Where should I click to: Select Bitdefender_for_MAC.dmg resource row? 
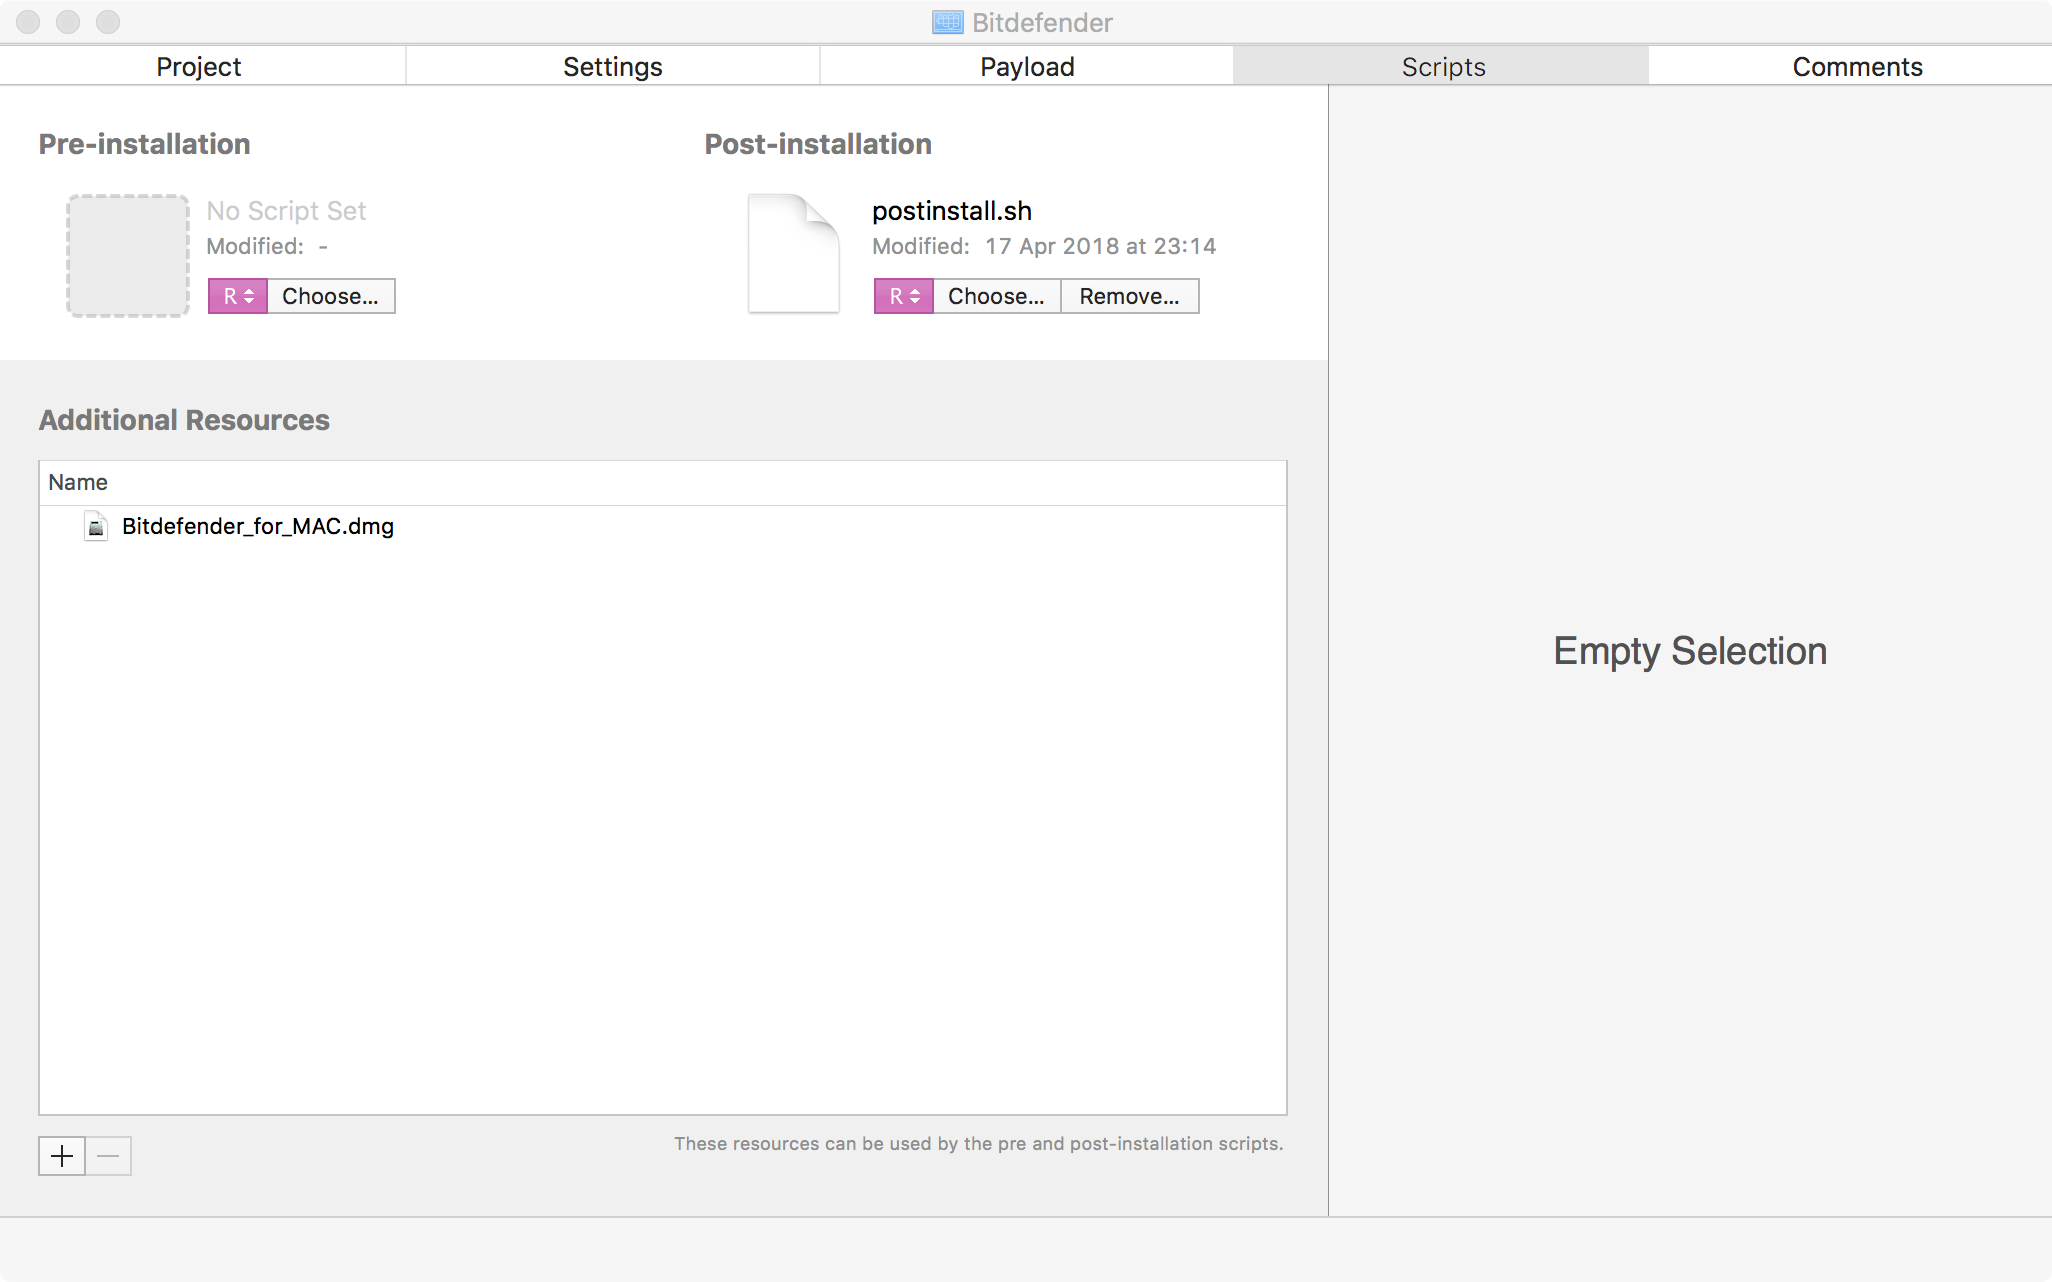663,526
